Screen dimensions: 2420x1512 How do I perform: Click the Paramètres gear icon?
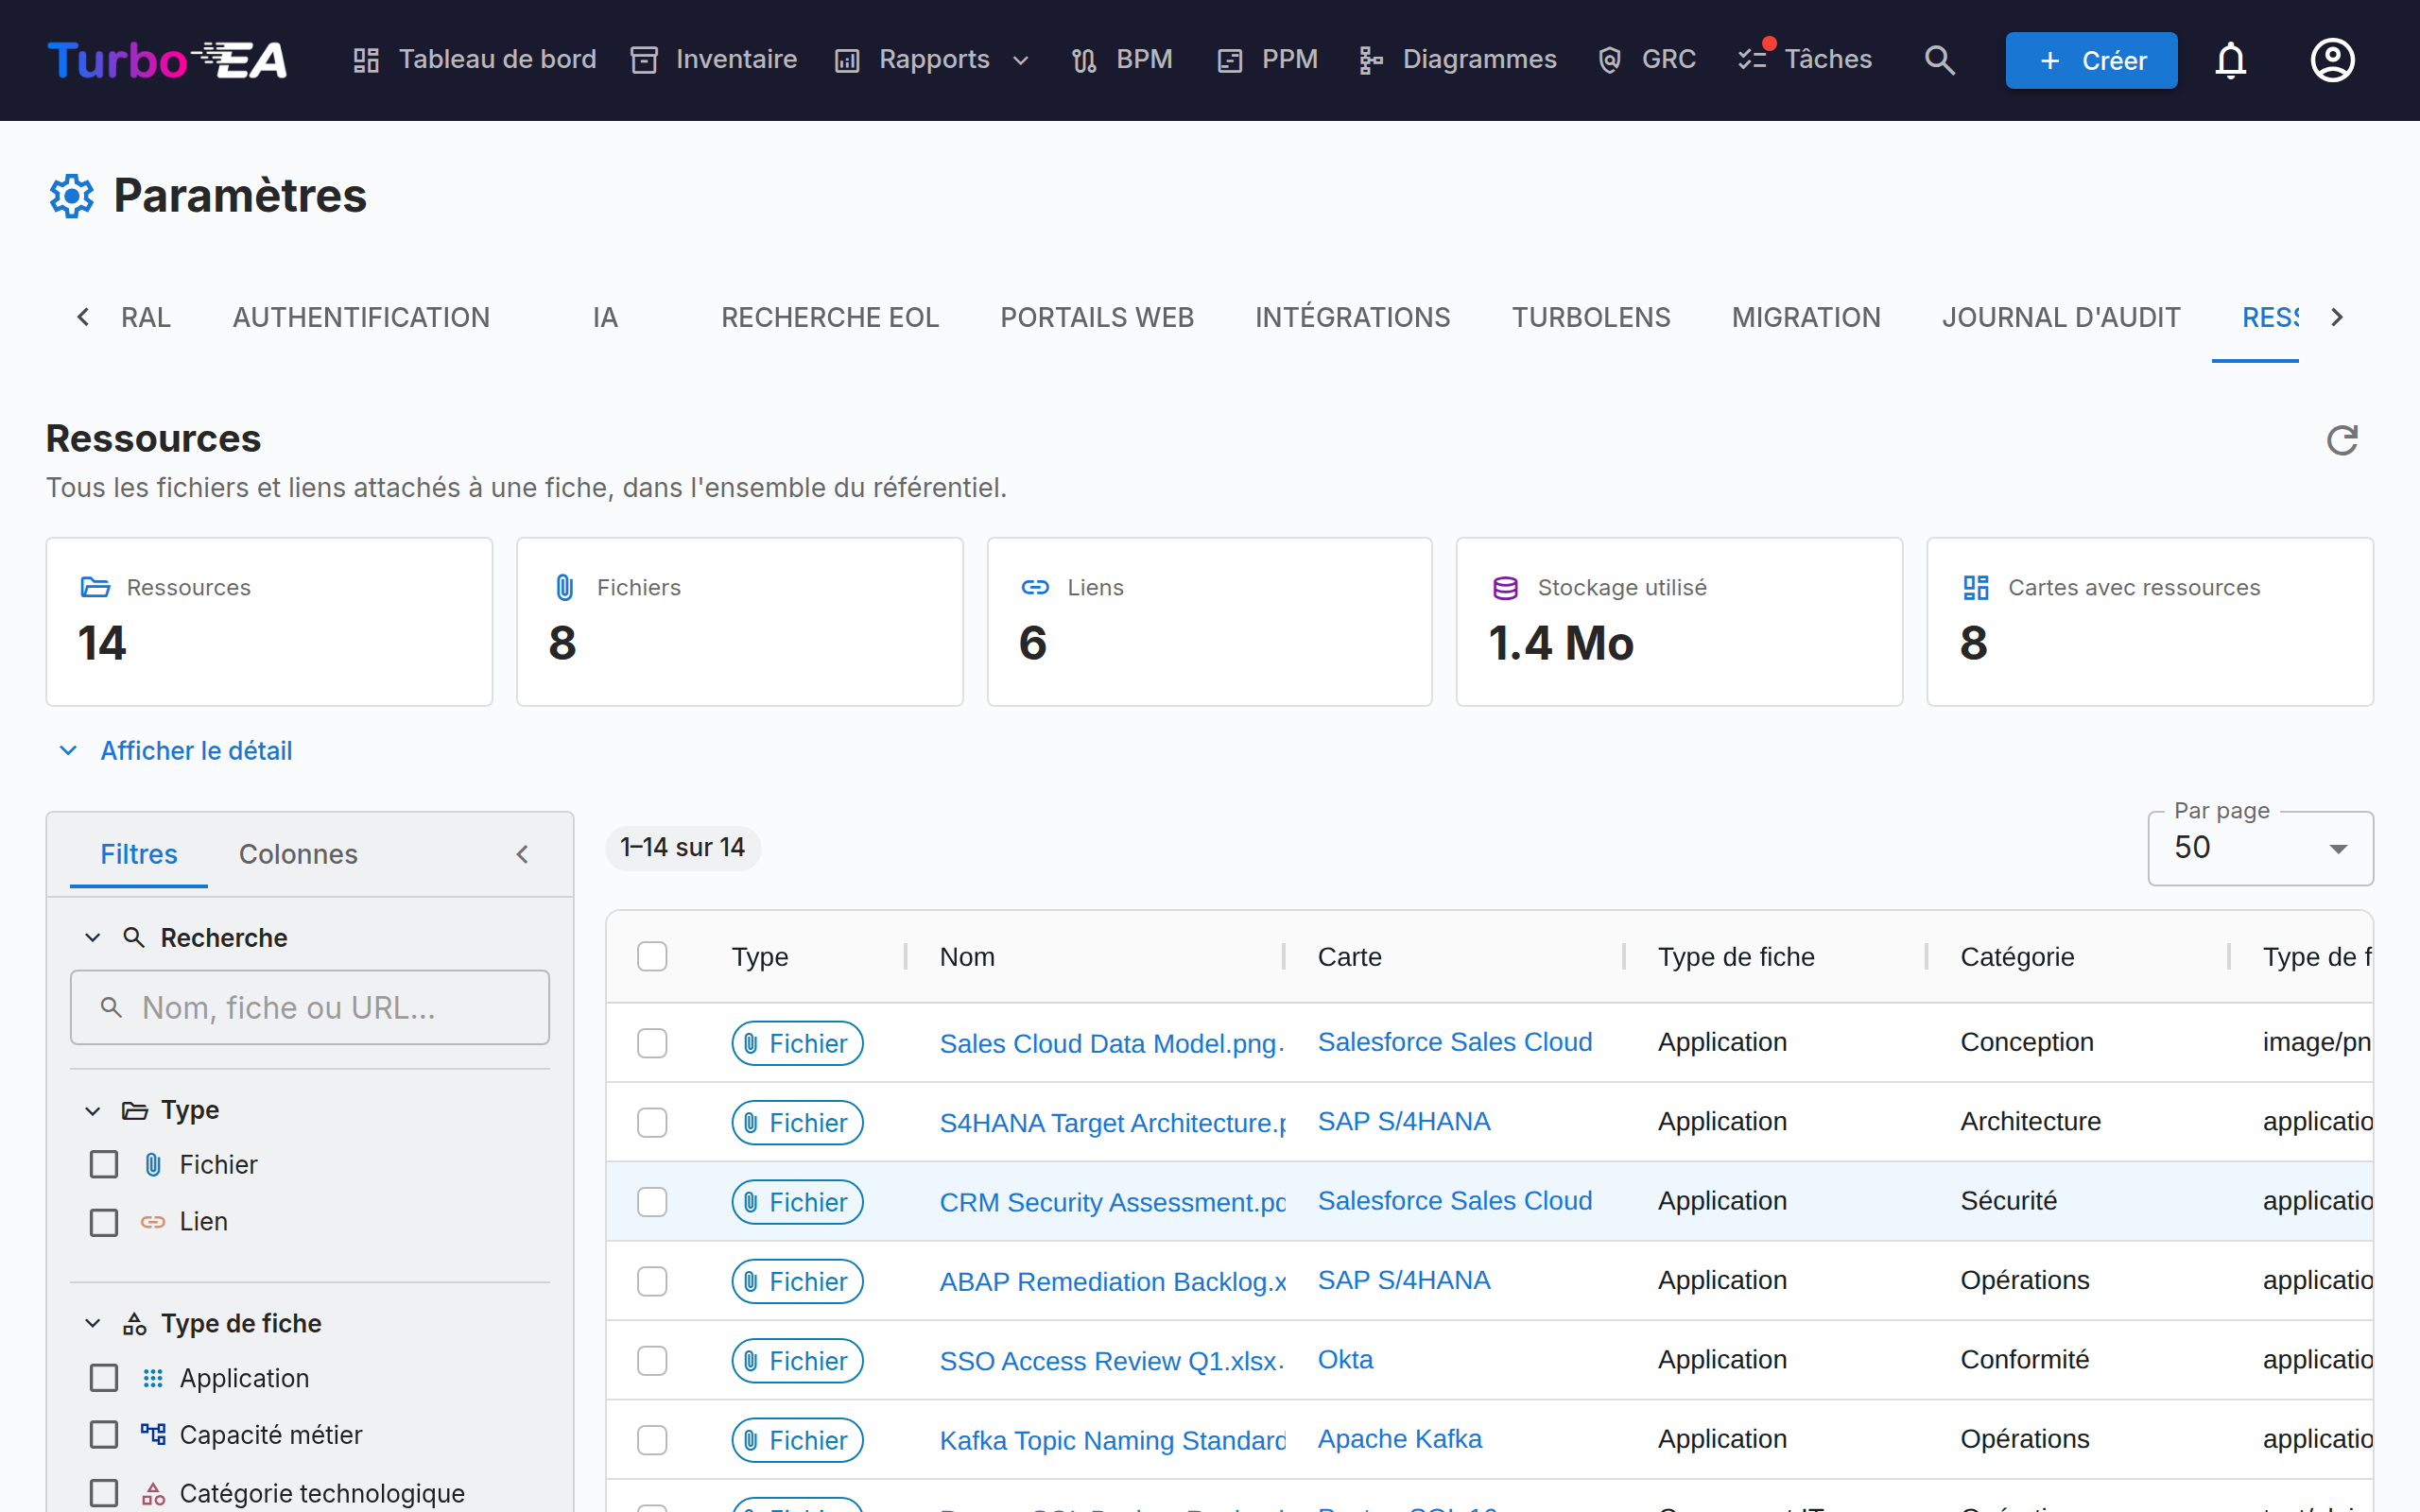(x=72, y=195)
